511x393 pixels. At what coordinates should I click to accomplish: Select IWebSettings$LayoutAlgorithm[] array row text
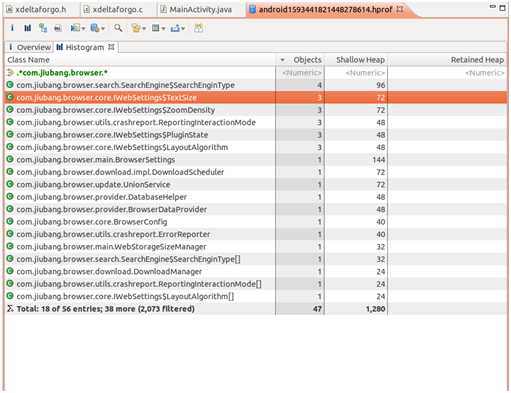[125, 296]
